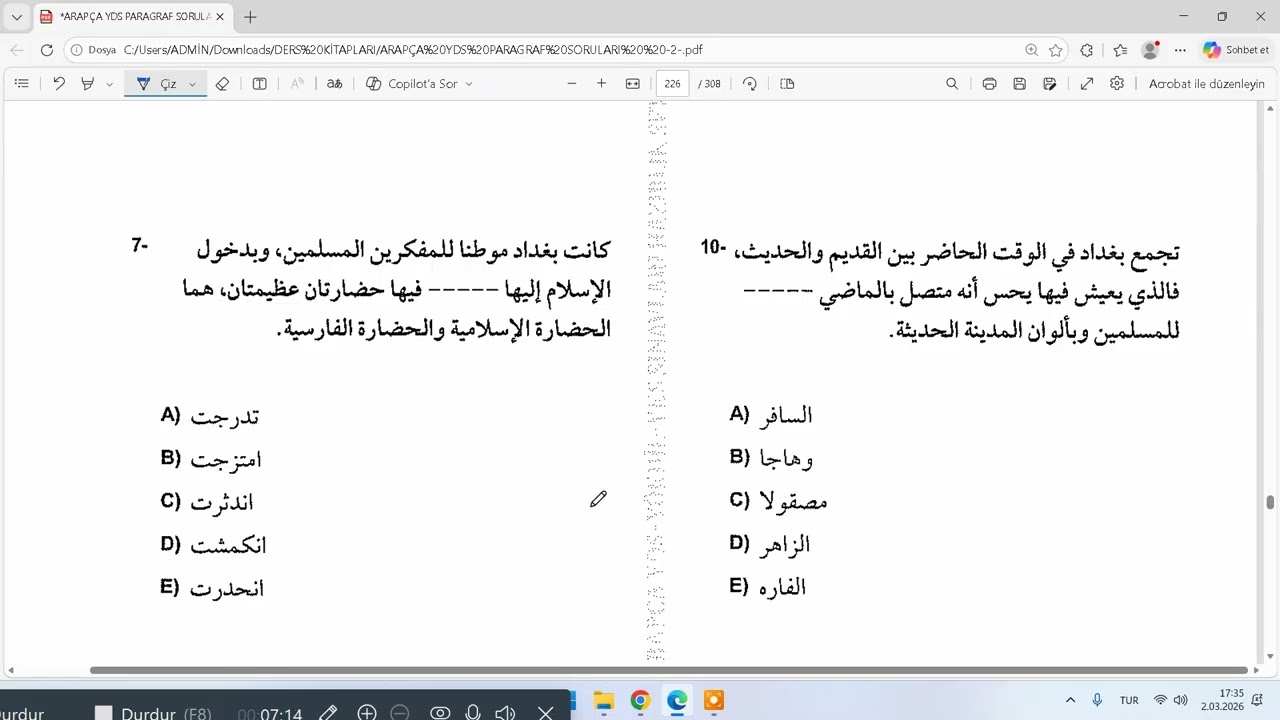Viewport: 1280px width, 720px height.
Task: Open the translate tool icon
Action: (334, 84)
